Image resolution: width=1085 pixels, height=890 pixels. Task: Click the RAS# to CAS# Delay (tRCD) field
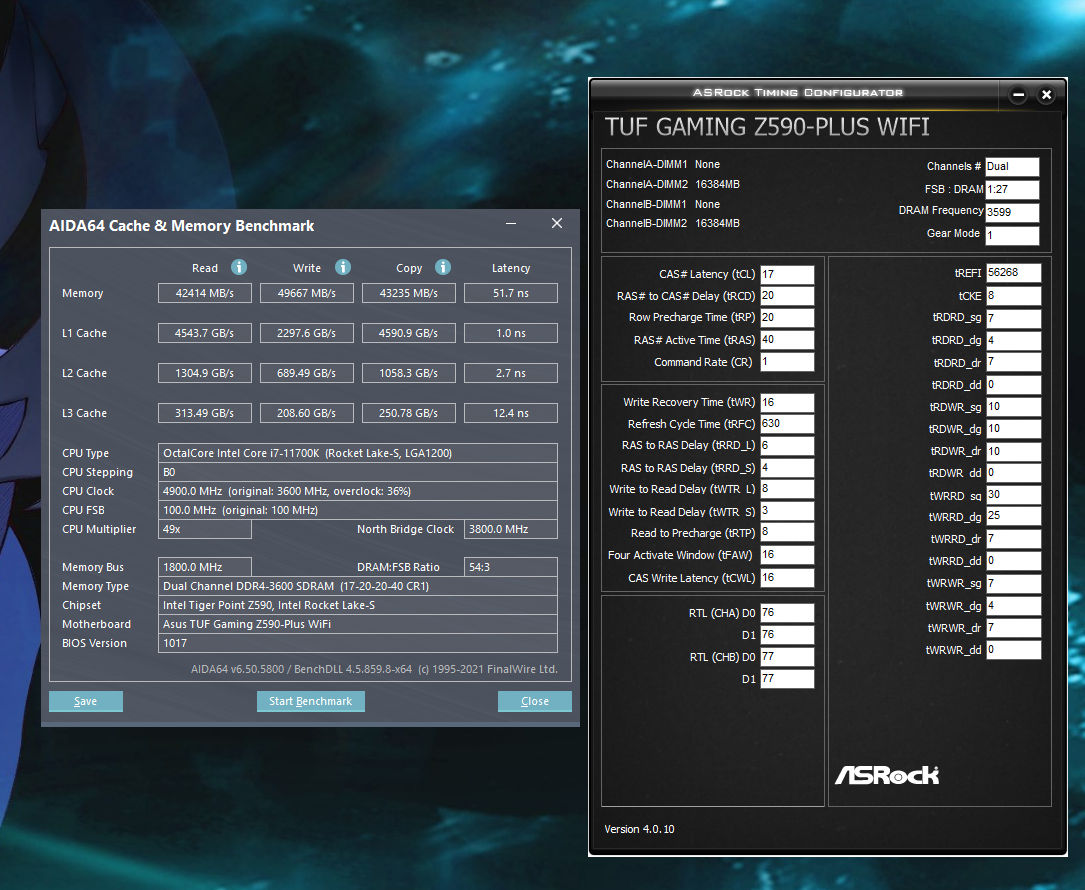(787, 296)
